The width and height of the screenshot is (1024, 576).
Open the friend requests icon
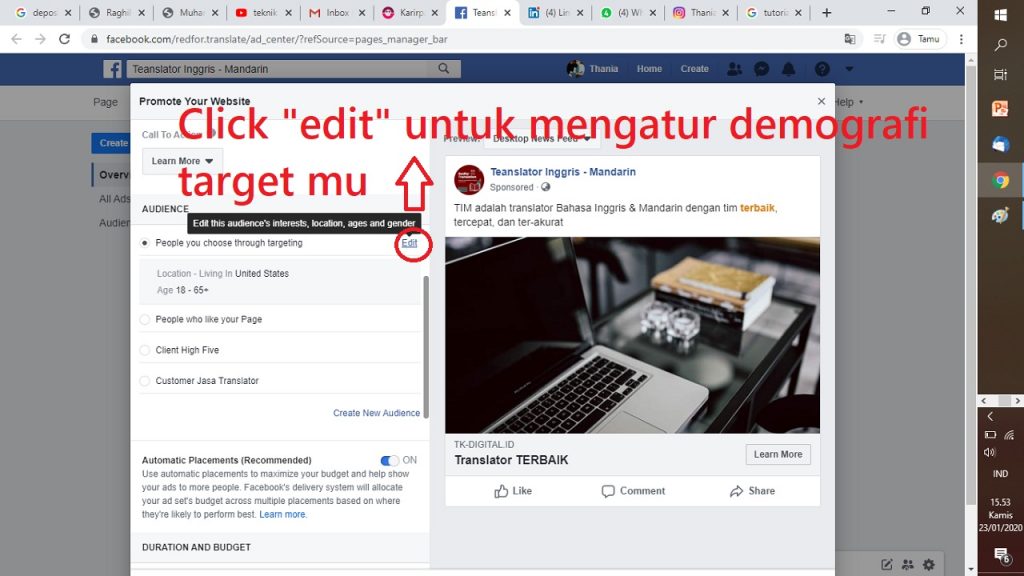click(x=735, y=69)
